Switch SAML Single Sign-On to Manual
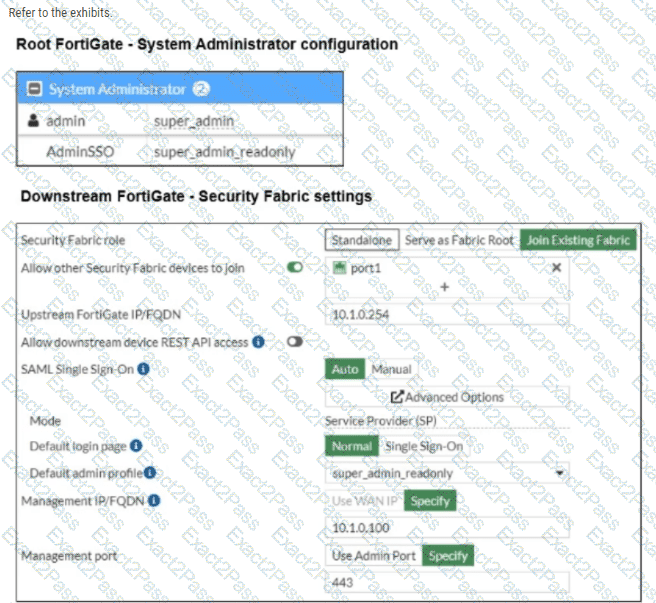The image size is (656, 603). coord(392,369)
